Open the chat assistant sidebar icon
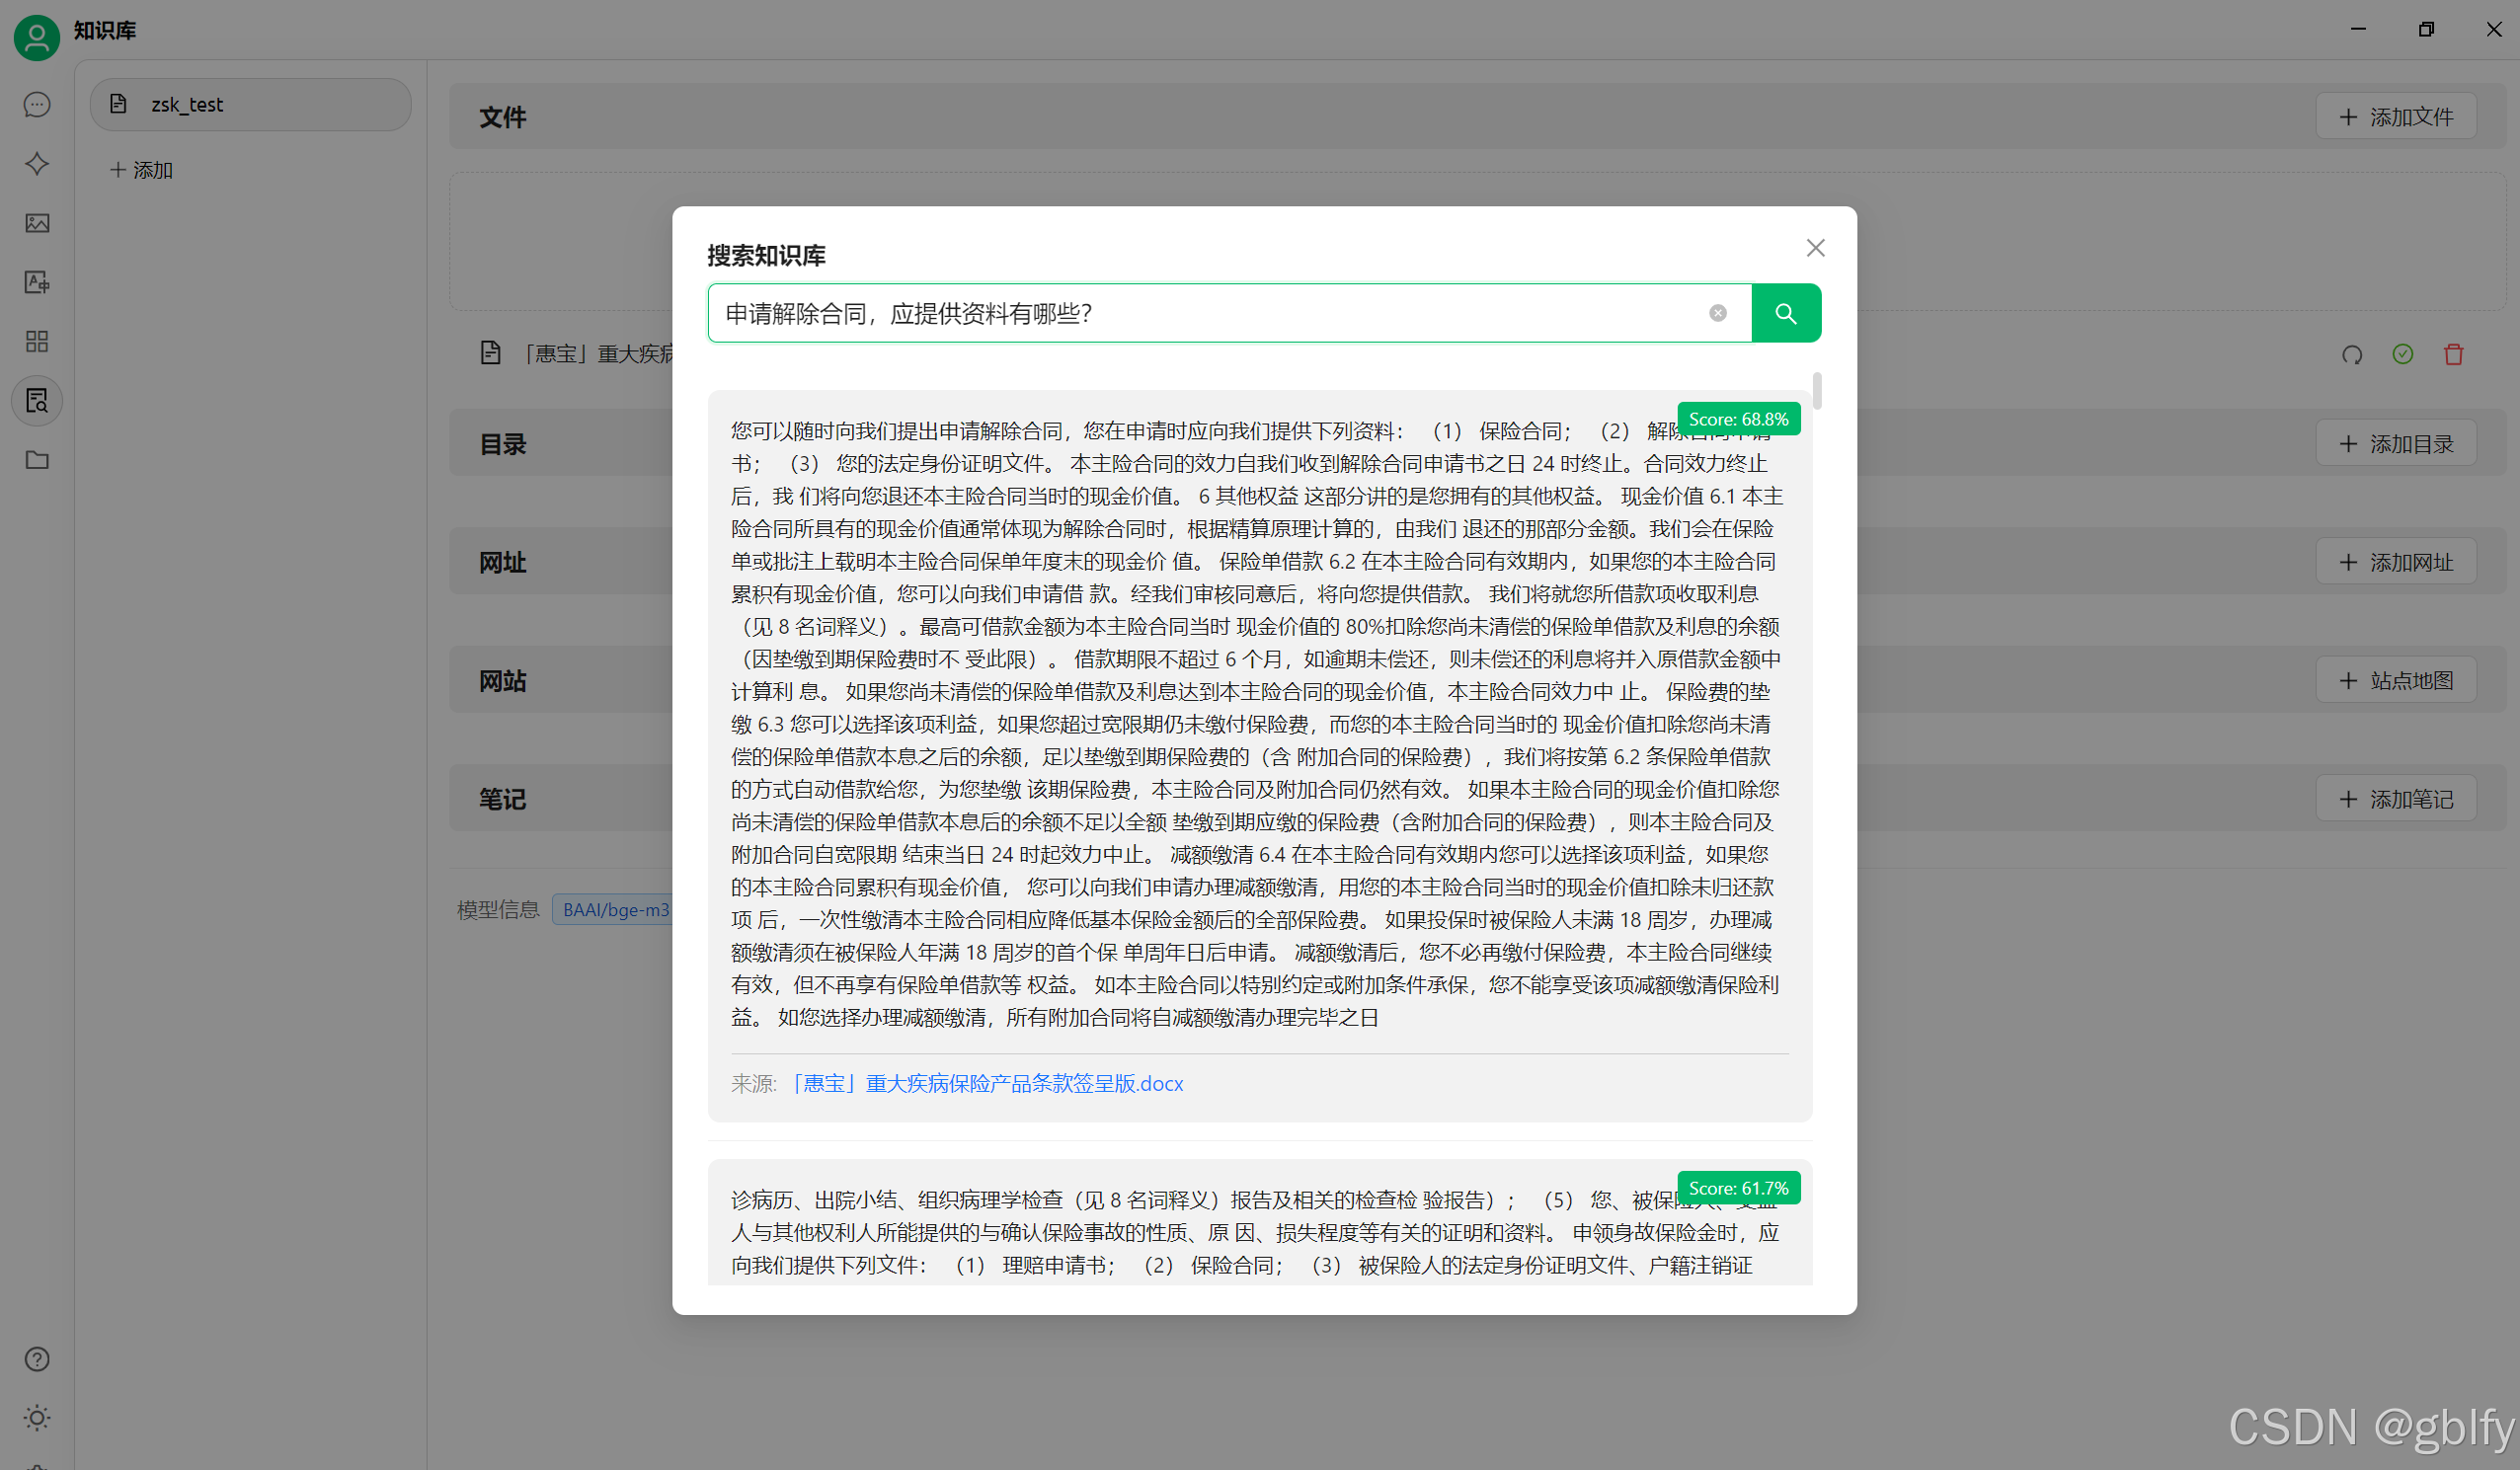 pyautogui.click(x=37, y=105)
